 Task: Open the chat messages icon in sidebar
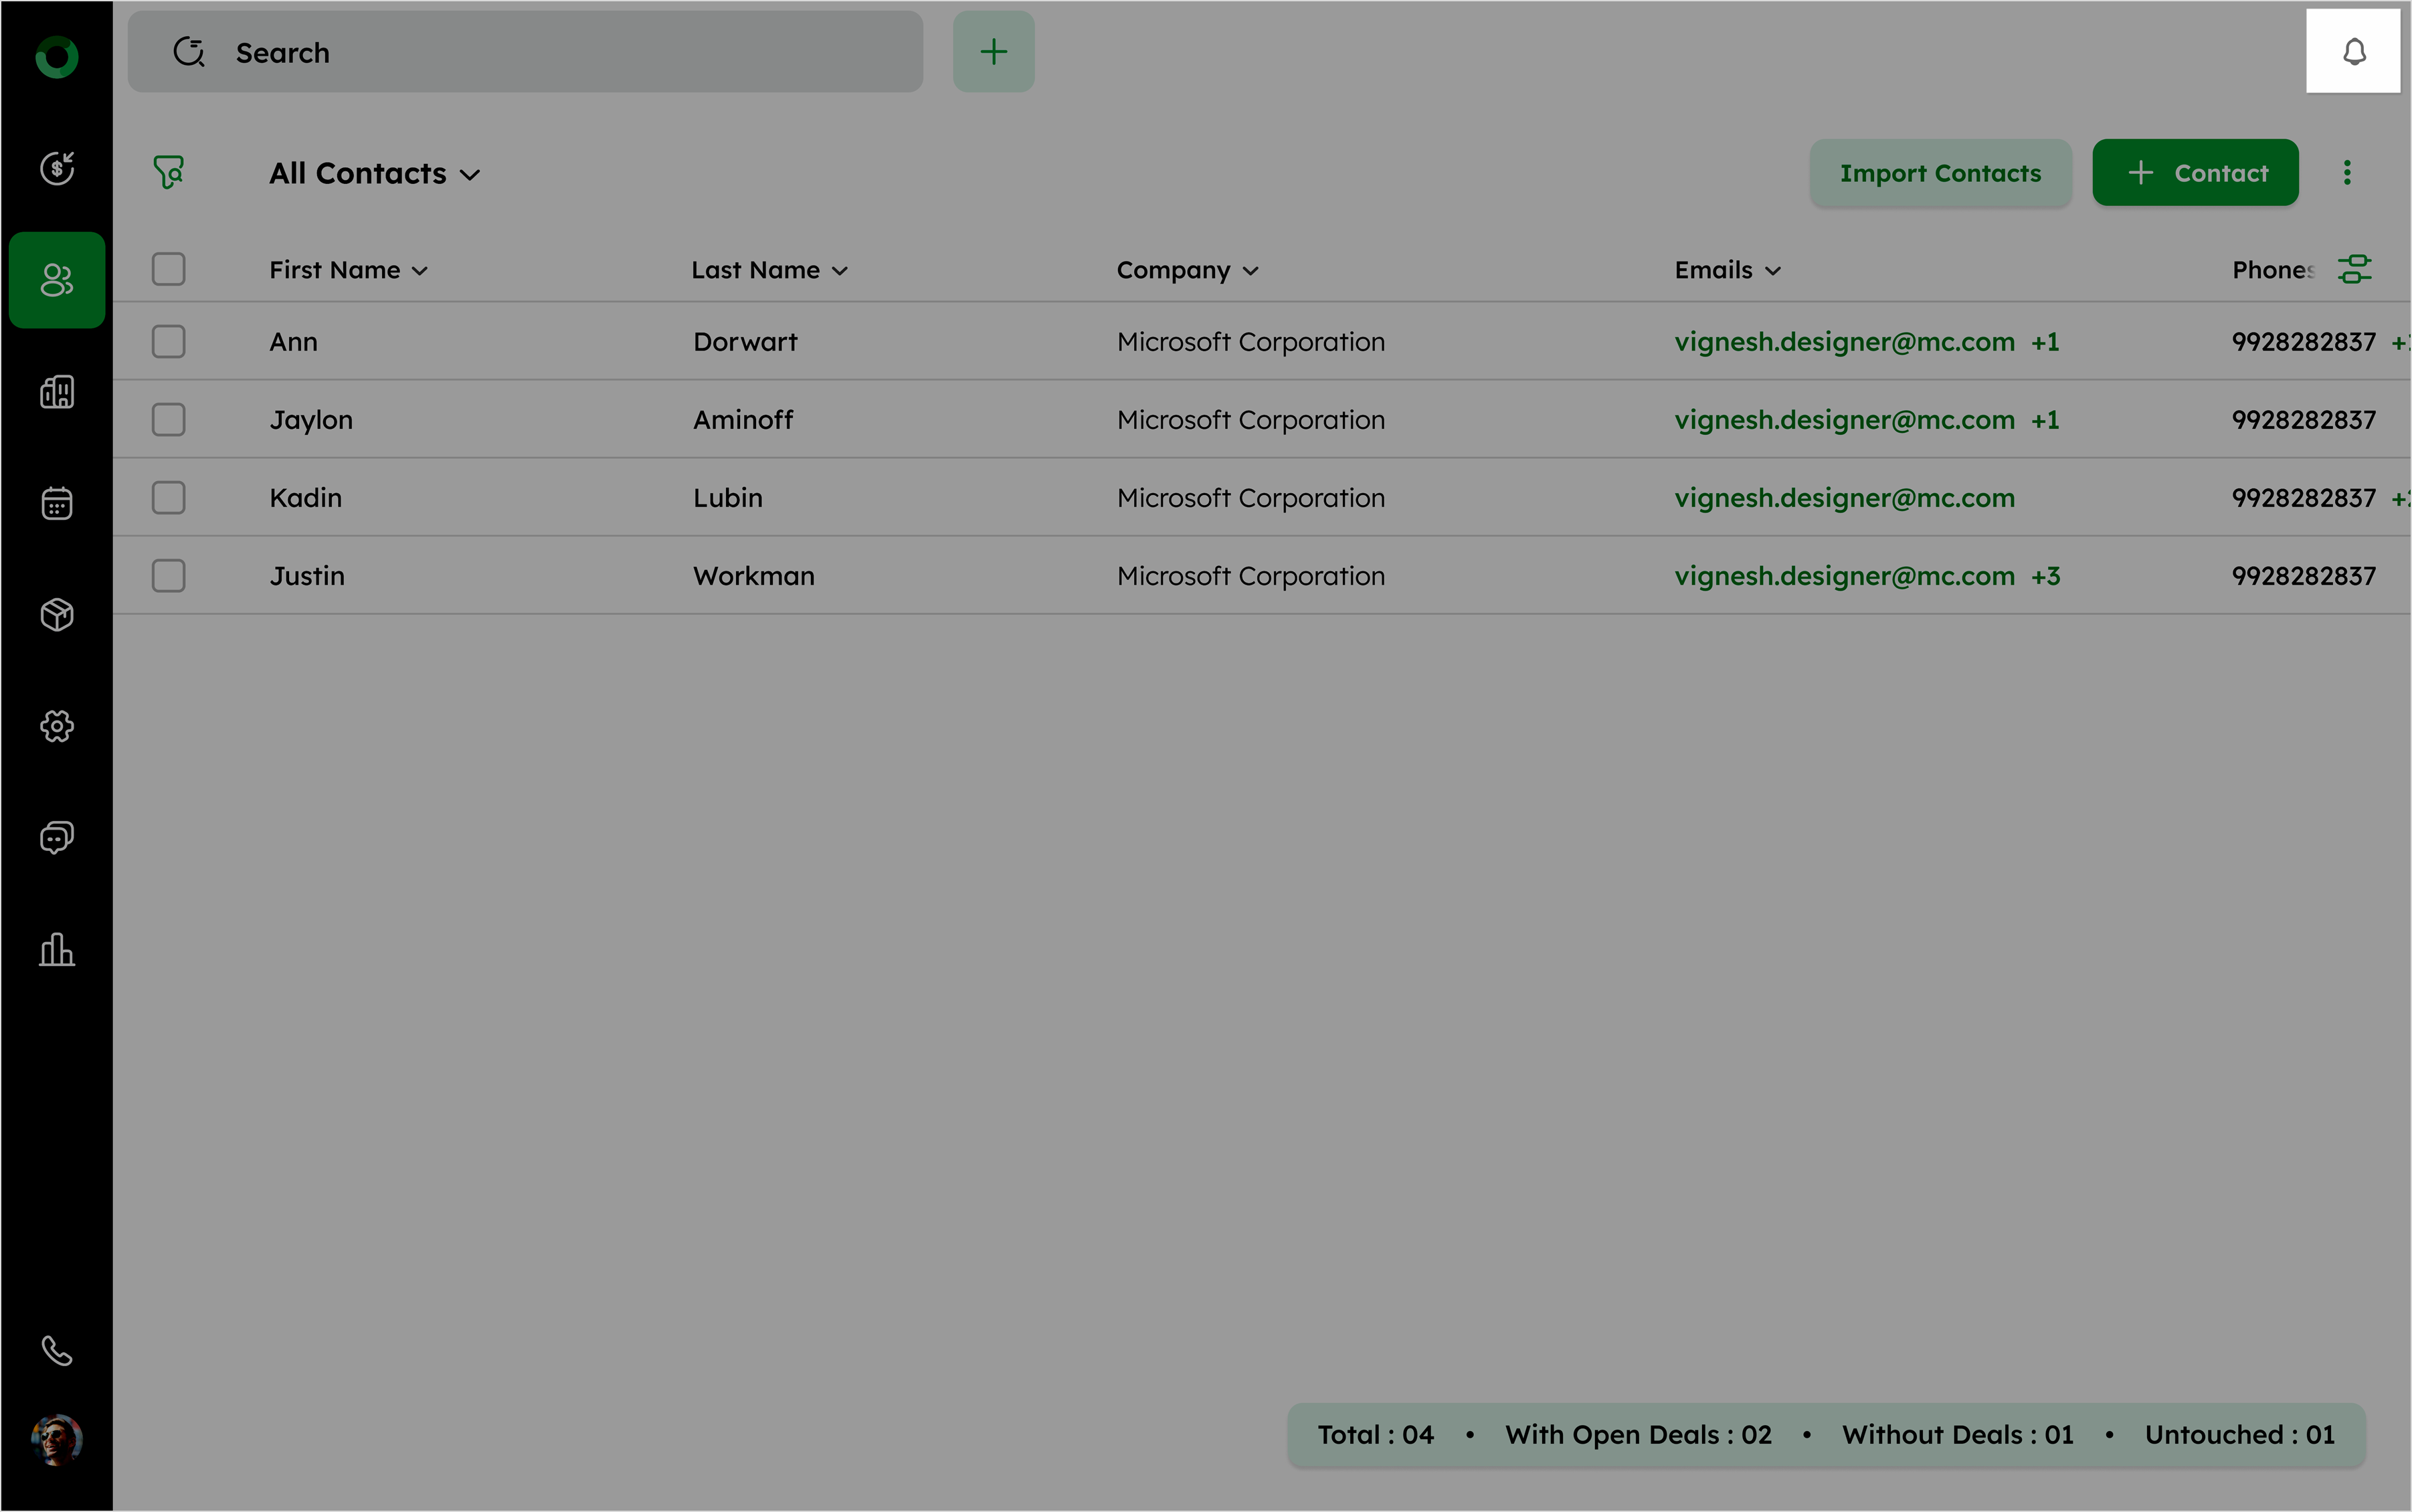pyautogui.click(x=57, y=837)
